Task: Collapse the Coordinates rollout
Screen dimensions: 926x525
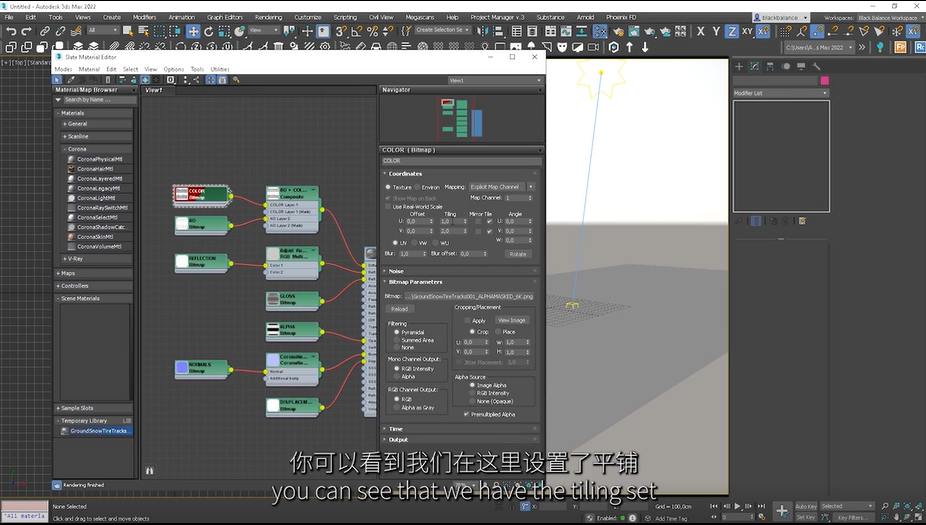Action: [x=461, y=174]
